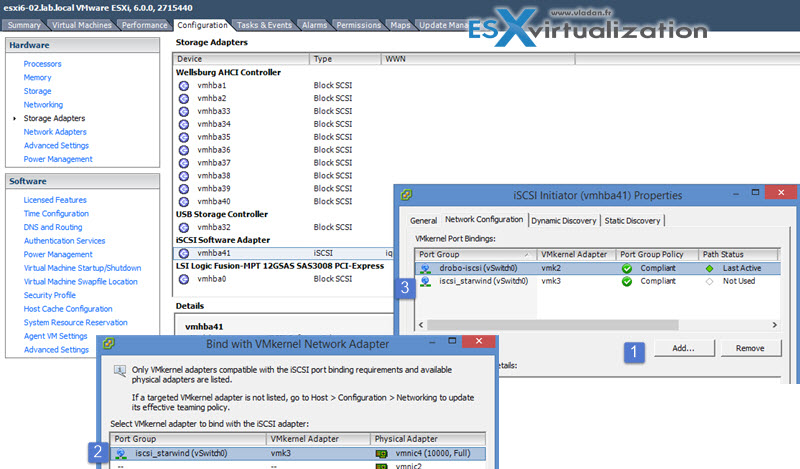Image resolution: width=800 pixels, height=469 pixels.
Task: Select the vmhba35 adapter icon
Action: coord(184,137)
